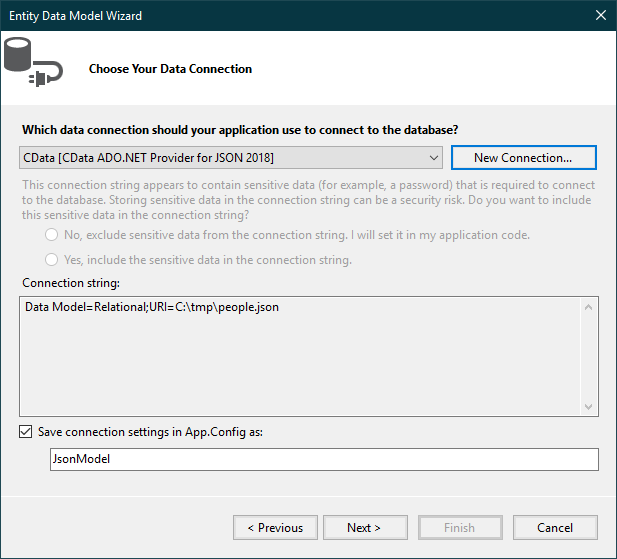Image resolution: width=617 pixels, height=559 pixels.
Task: Click the 'Which data connection' question label
Action: (240, 130)
